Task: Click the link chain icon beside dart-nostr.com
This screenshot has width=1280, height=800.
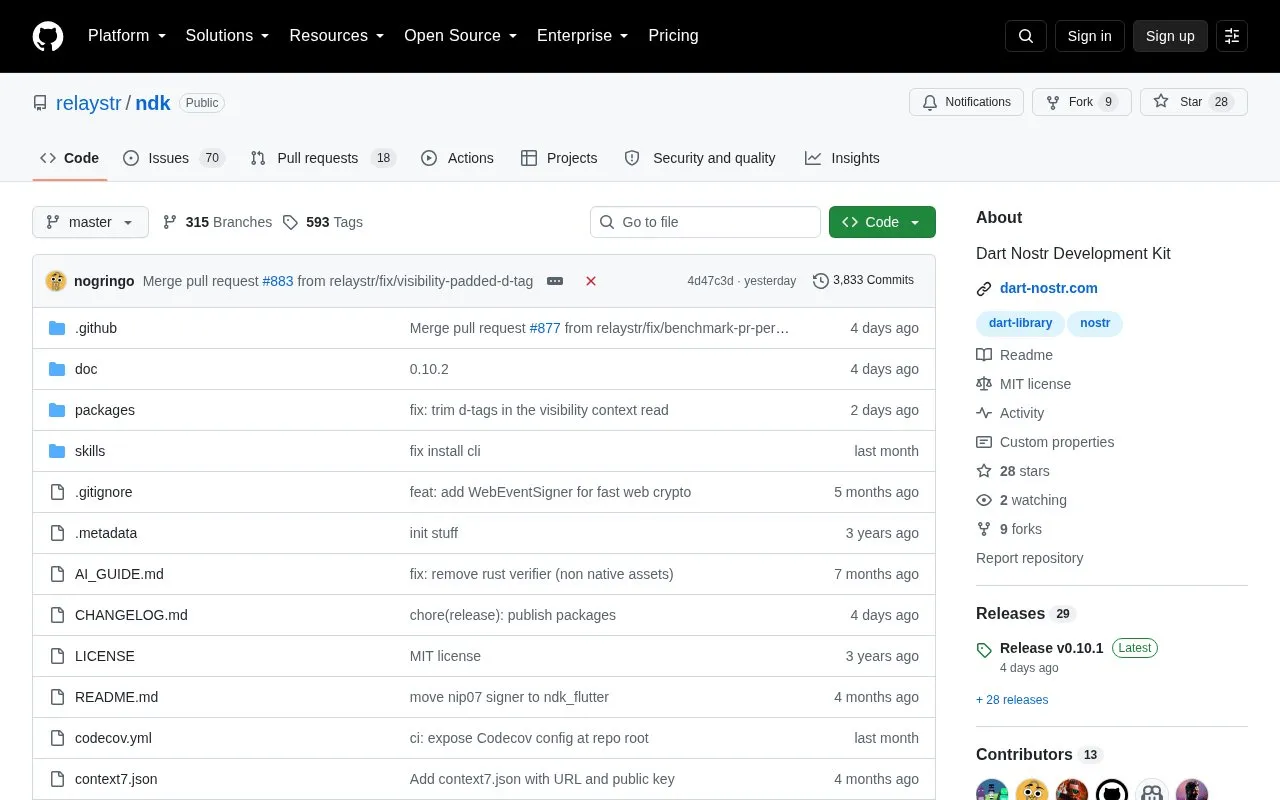Action: (984, 289)
